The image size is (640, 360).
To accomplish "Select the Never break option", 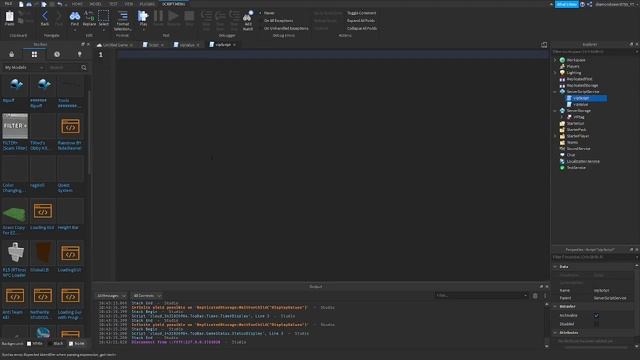I will [x=269, y=13].
